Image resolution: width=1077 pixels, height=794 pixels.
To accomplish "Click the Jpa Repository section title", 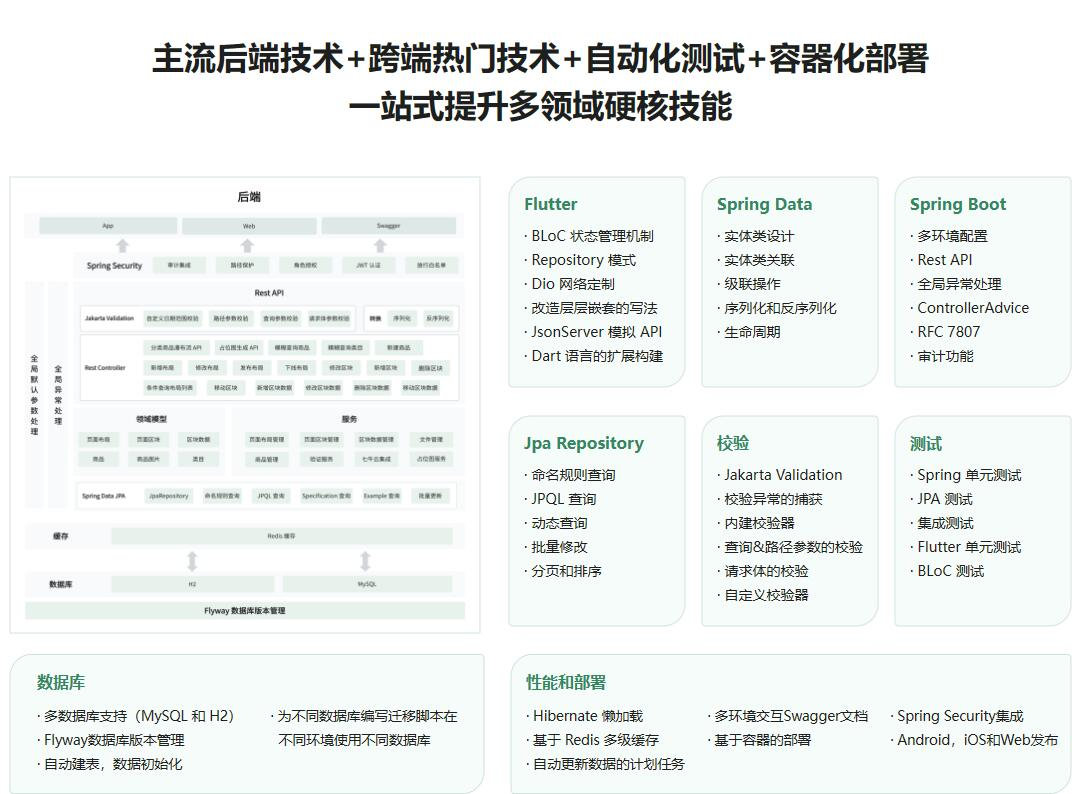I will pyautogui.click(x=583, y=443).
